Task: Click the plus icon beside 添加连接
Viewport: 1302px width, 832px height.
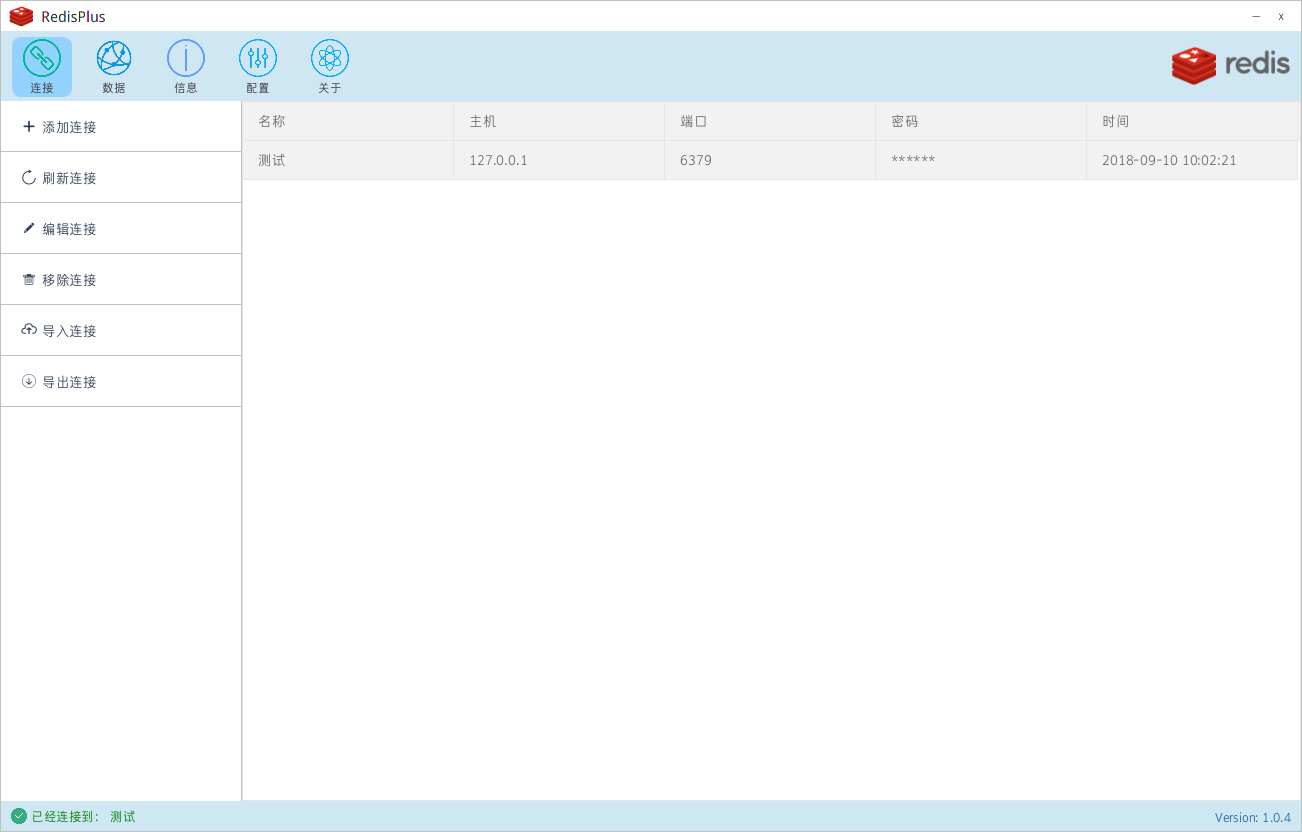Action: coord(29,127)
